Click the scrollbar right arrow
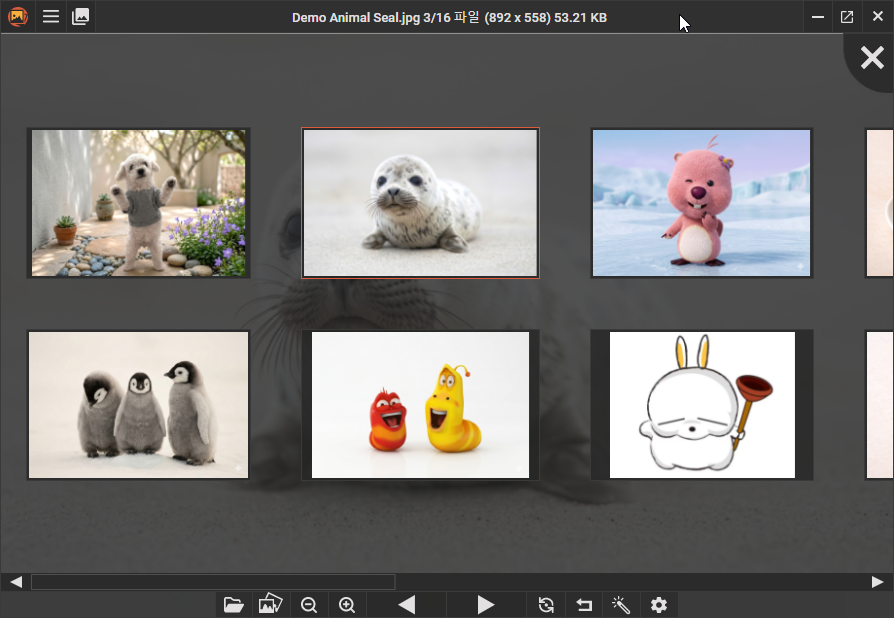Image resolution: width=894 pixels, height=618 pixels. tap(877, 582)
